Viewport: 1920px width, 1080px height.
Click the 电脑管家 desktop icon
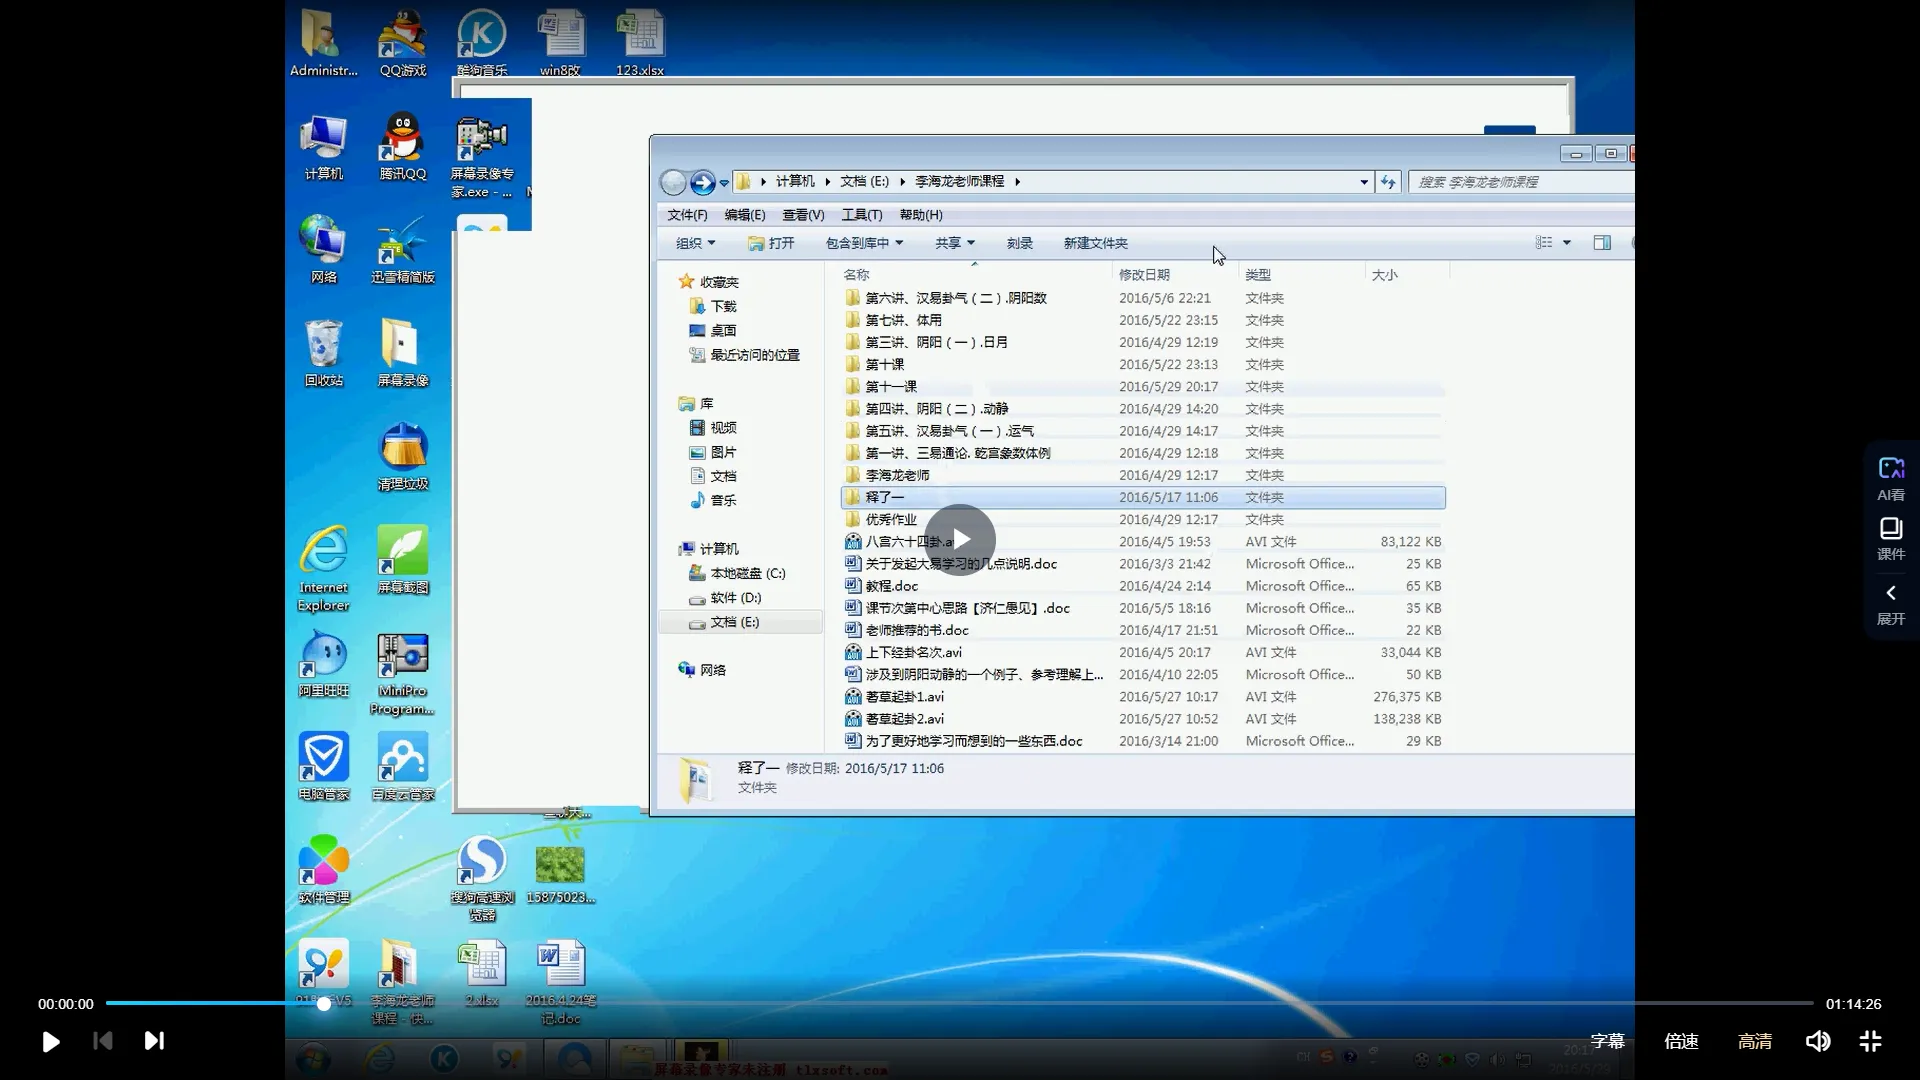pyautogui.click(x=323, y=767)
